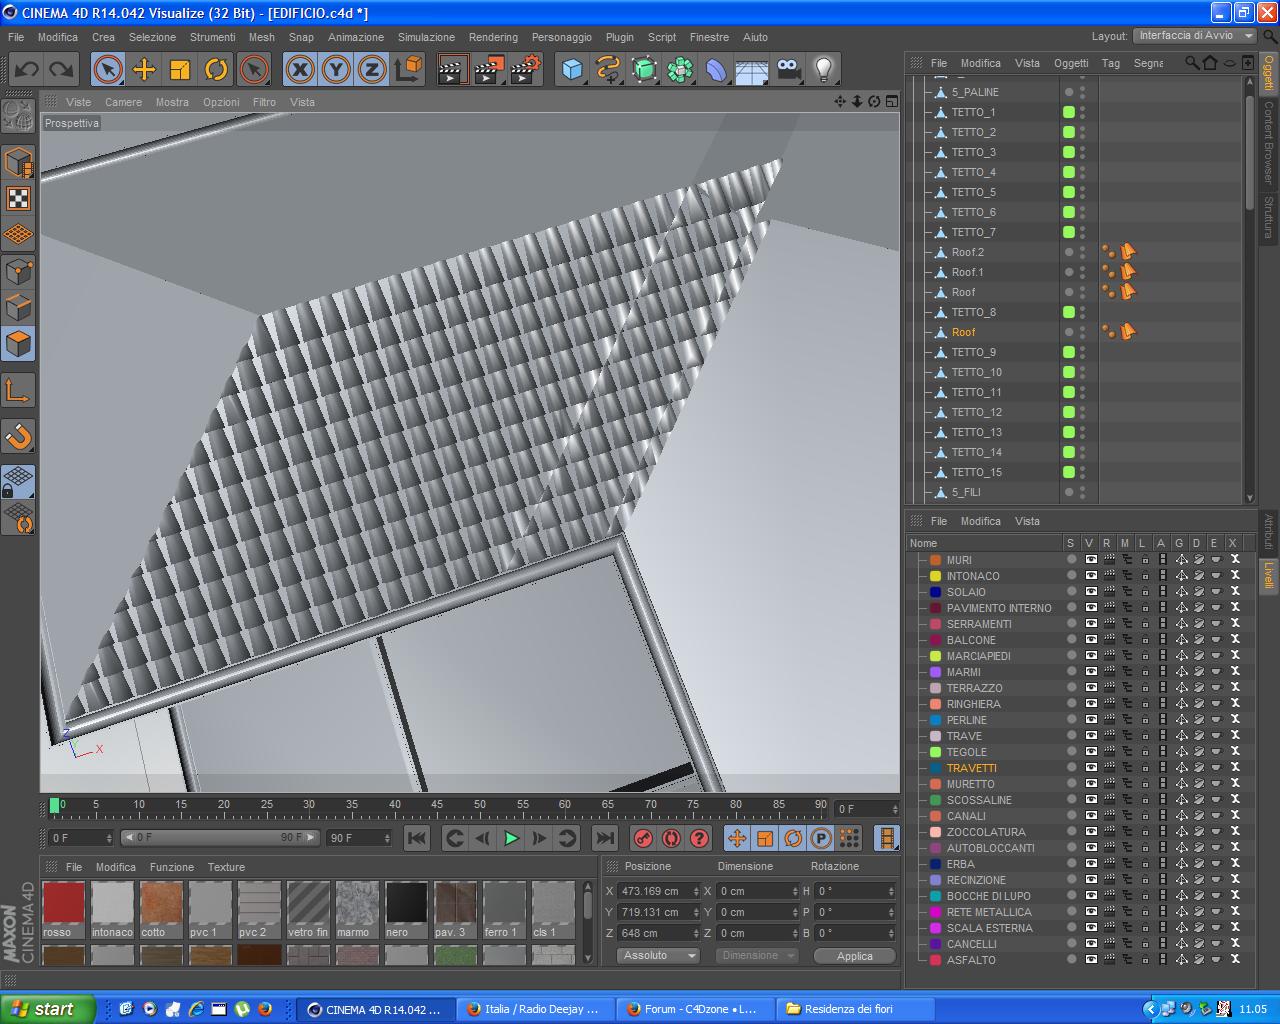Go to end of animation
1280x1024 pixels.
coord(605,838)
